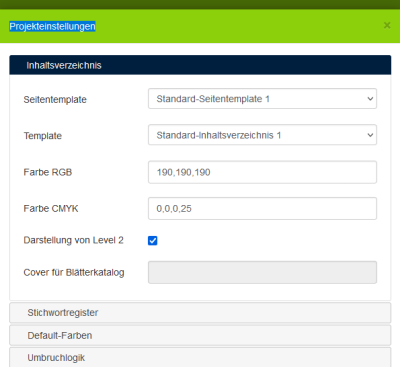Click the Template dropdown chevron

click(x=370, y=135)
